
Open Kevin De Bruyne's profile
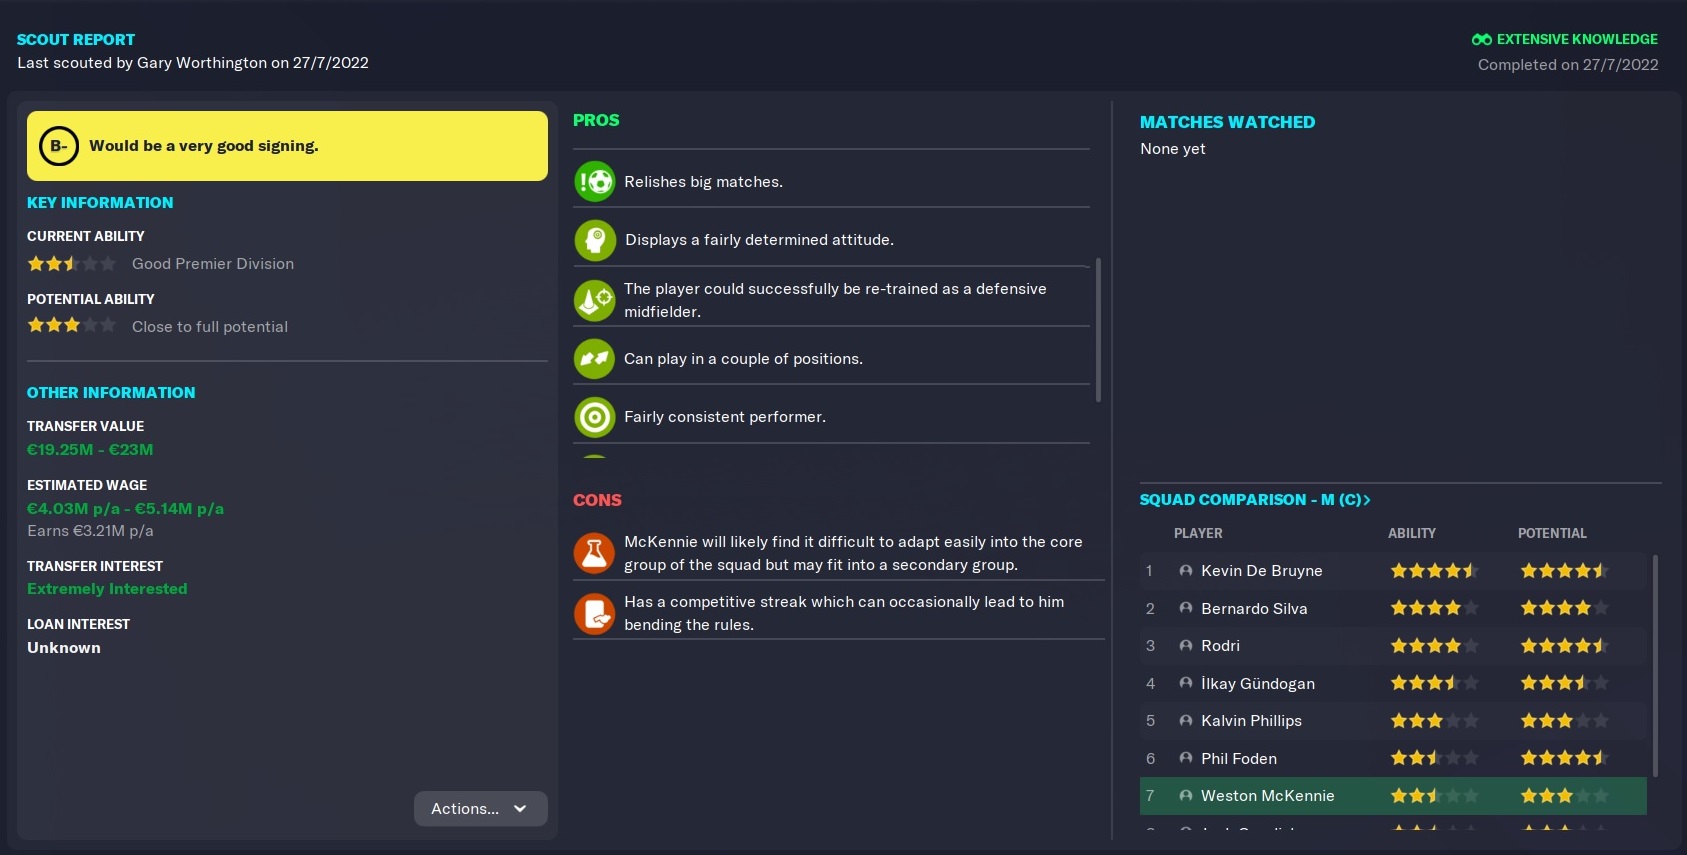(1261, 571)
